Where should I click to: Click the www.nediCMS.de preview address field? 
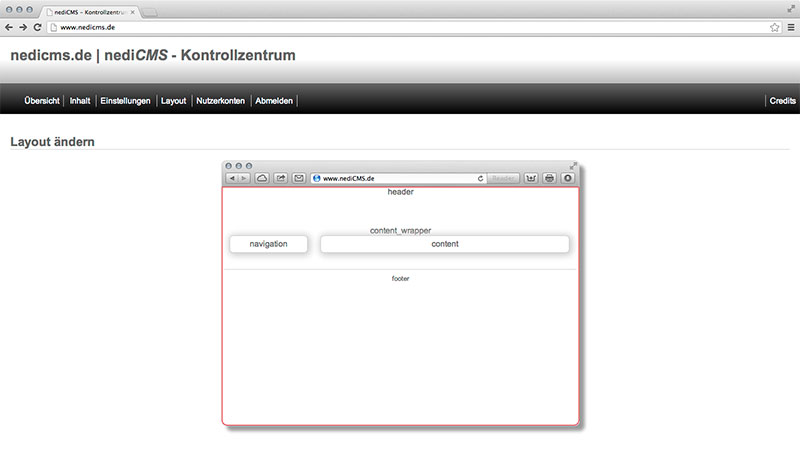click(x=398, y=179)
